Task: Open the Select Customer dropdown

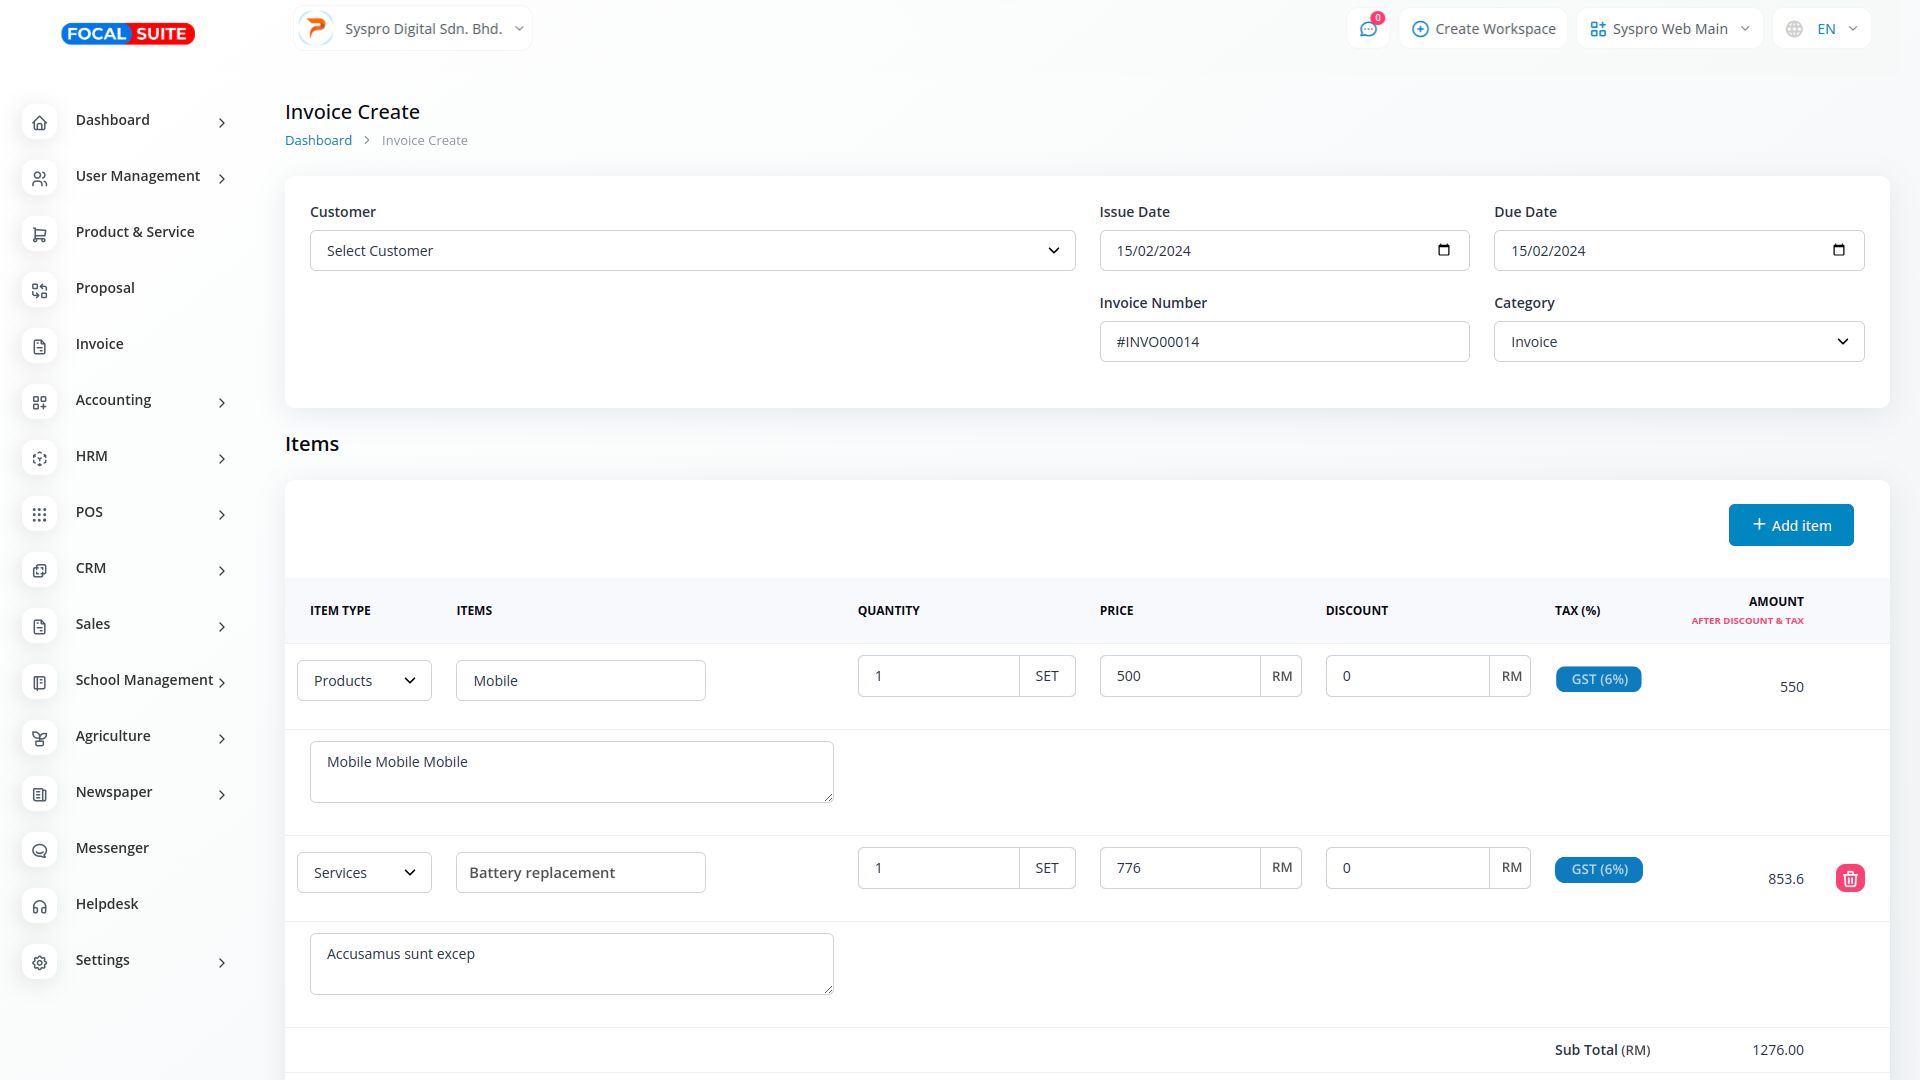Action: 692,251
